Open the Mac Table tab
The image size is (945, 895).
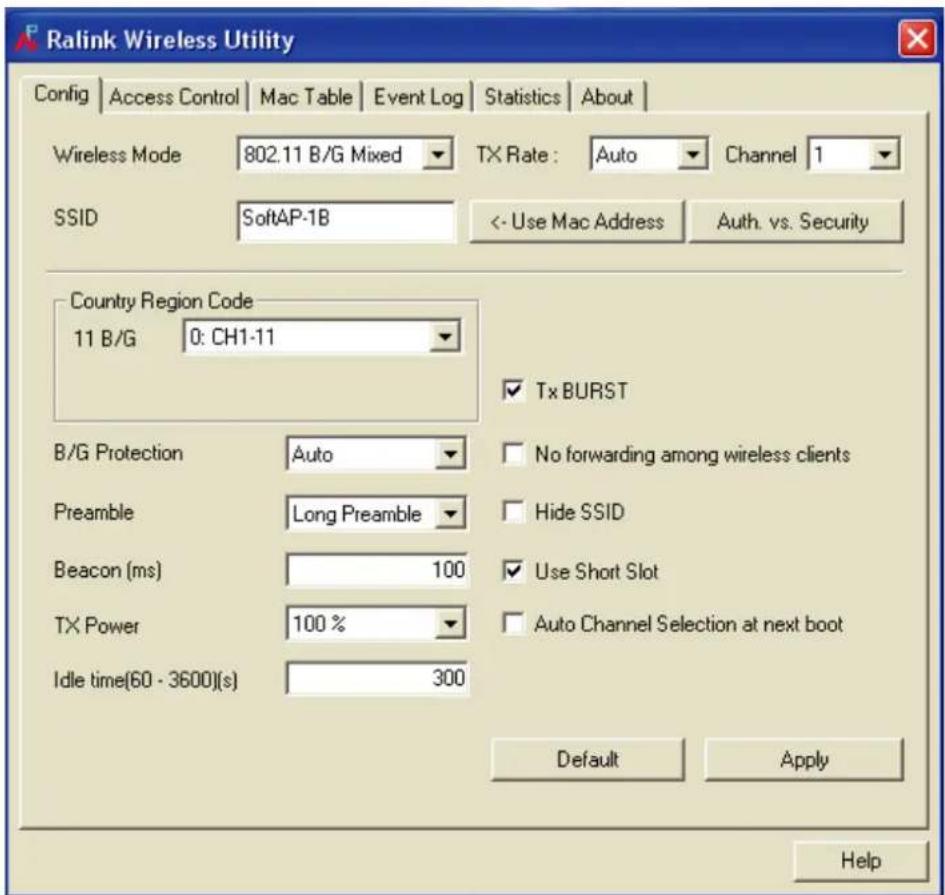coord(306,96)
